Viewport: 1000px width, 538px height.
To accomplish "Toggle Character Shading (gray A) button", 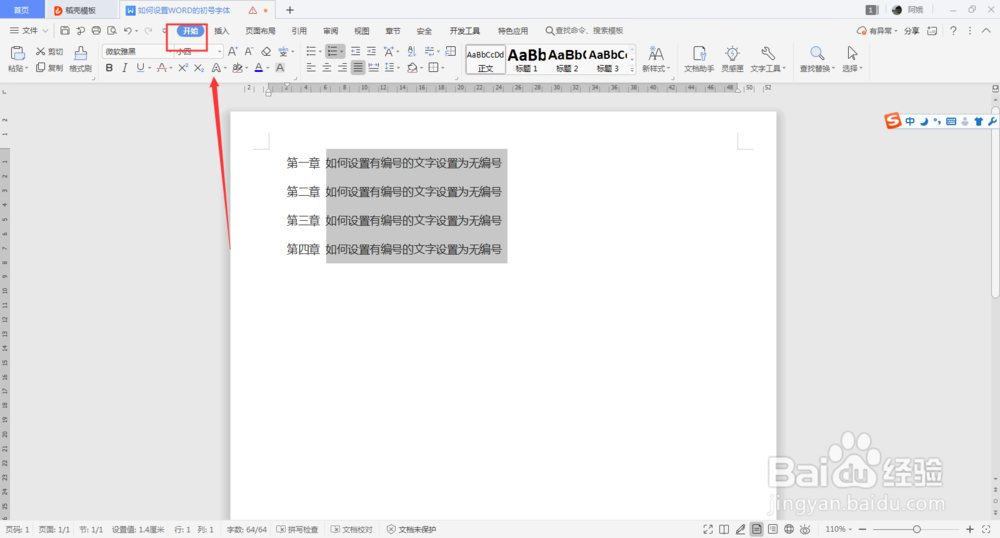I will [280, 68].
